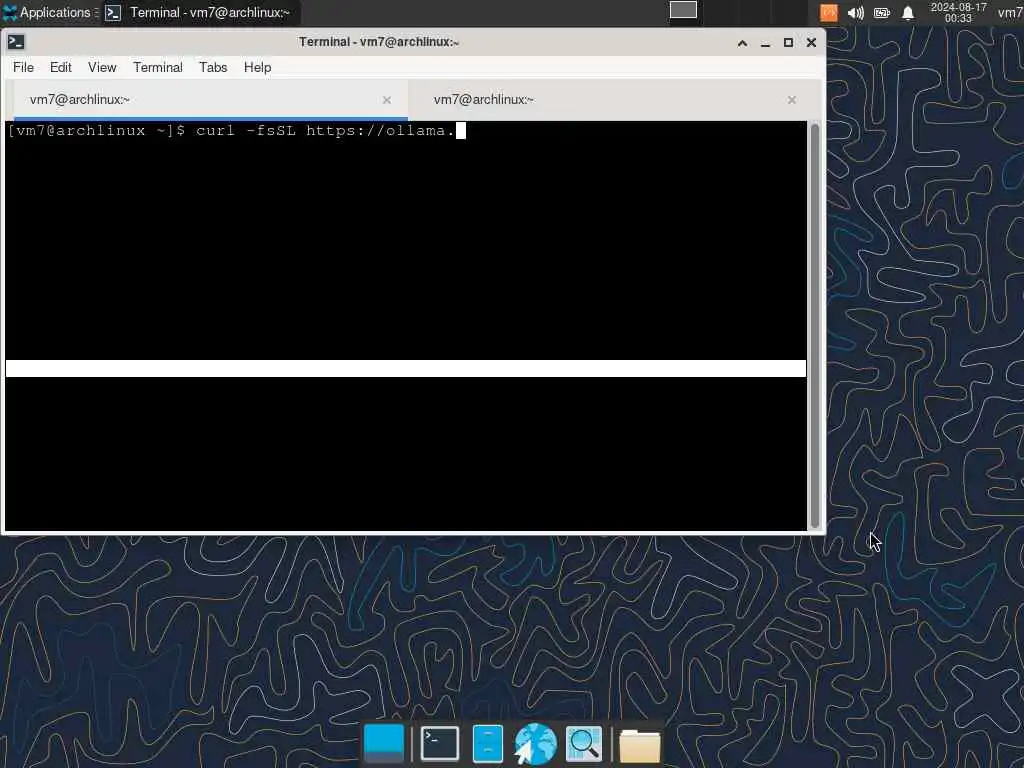Open the Help menu

257,67
